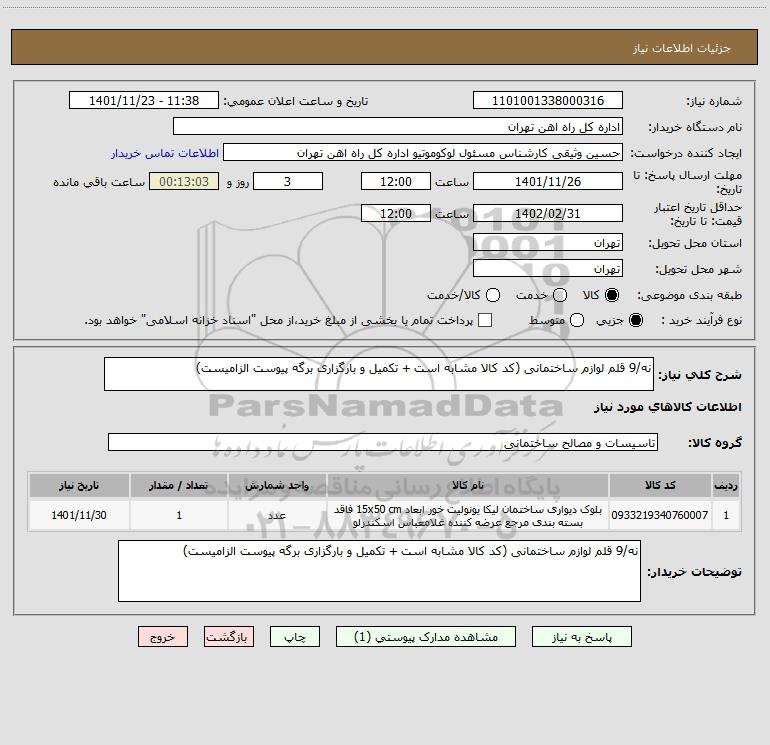This screenshot has height=745, width=770.
Task: Click the پاسخ به نیاز button
Action: (x=582, y=637)
